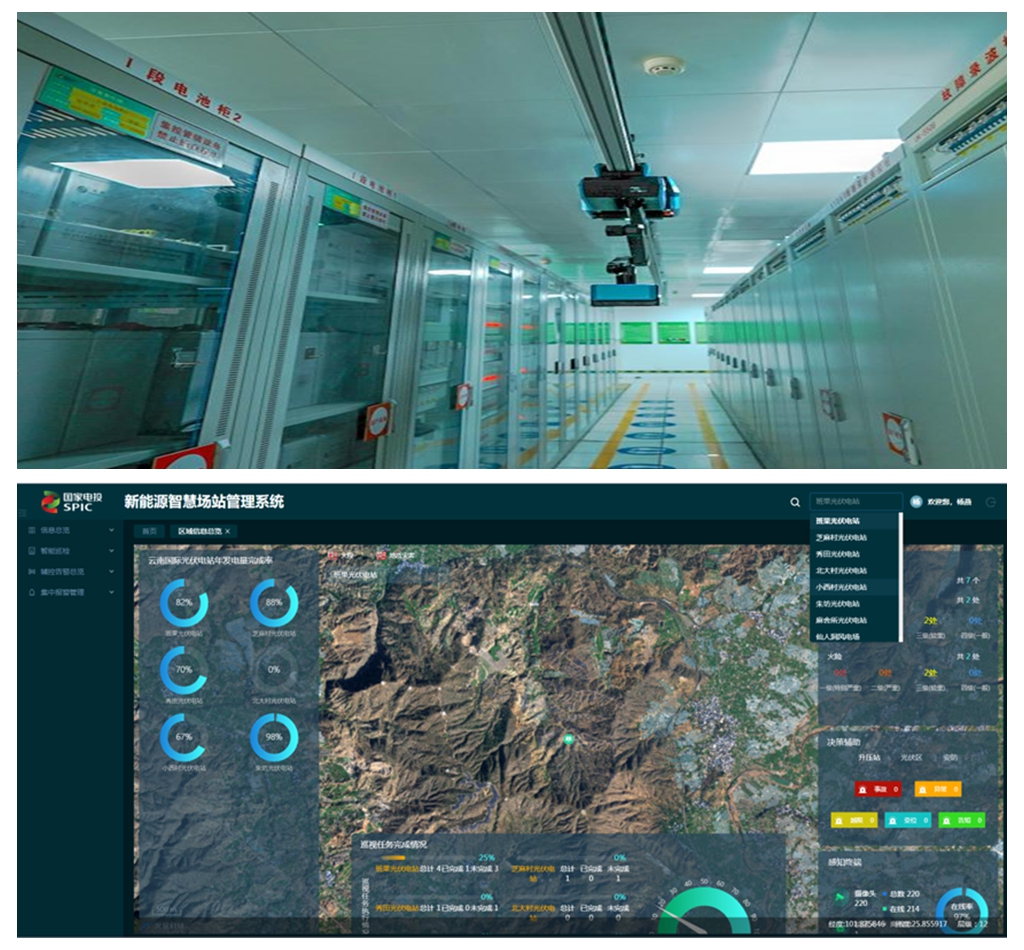Click the search magnifier icon in header
1024x950 pixels.
coord(795,502)
